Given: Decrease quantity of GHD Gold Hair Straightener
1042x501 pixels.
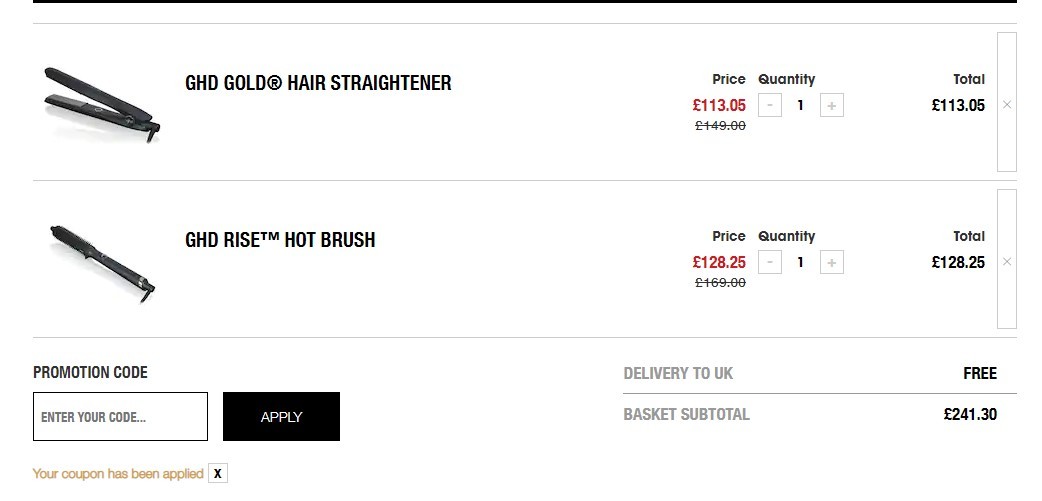Looking at the screenshot, I should 770,105.
